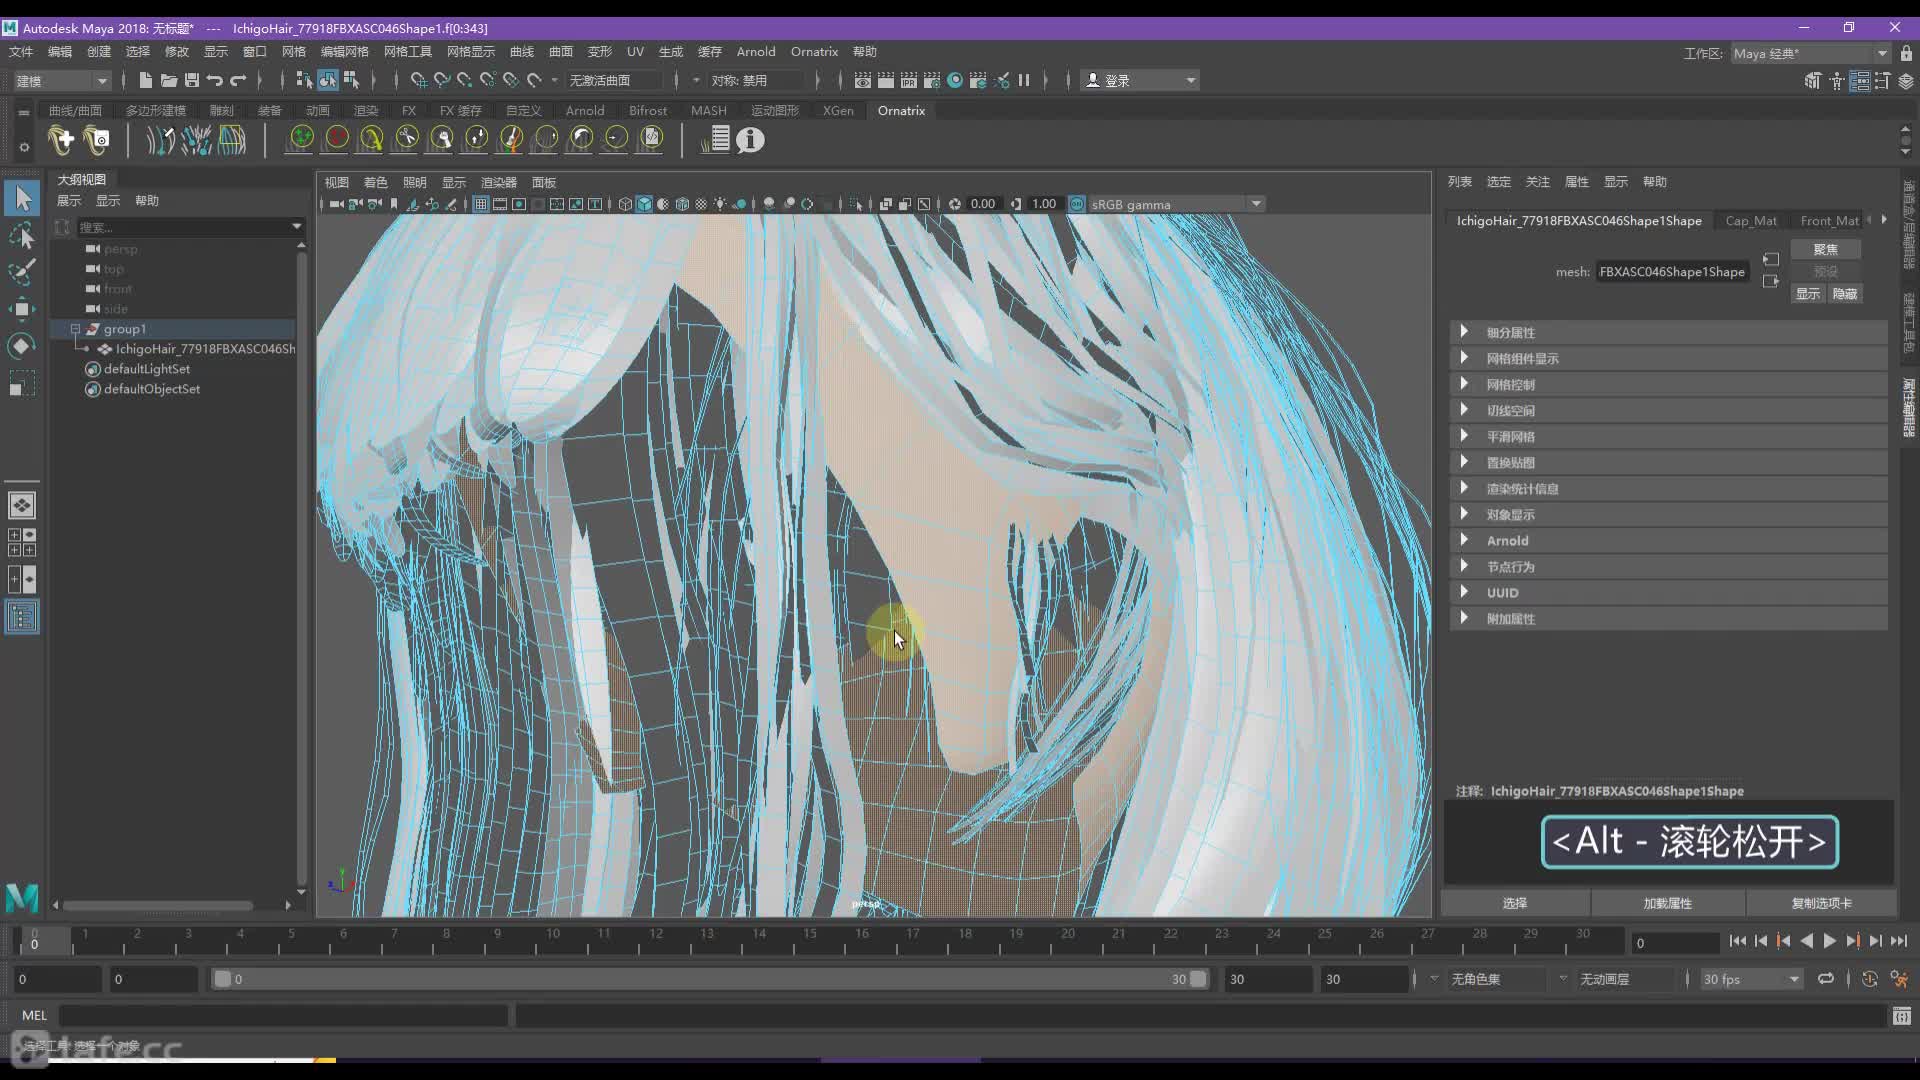Toggle pause viewport icon in status line

(x=1024, y=80)
